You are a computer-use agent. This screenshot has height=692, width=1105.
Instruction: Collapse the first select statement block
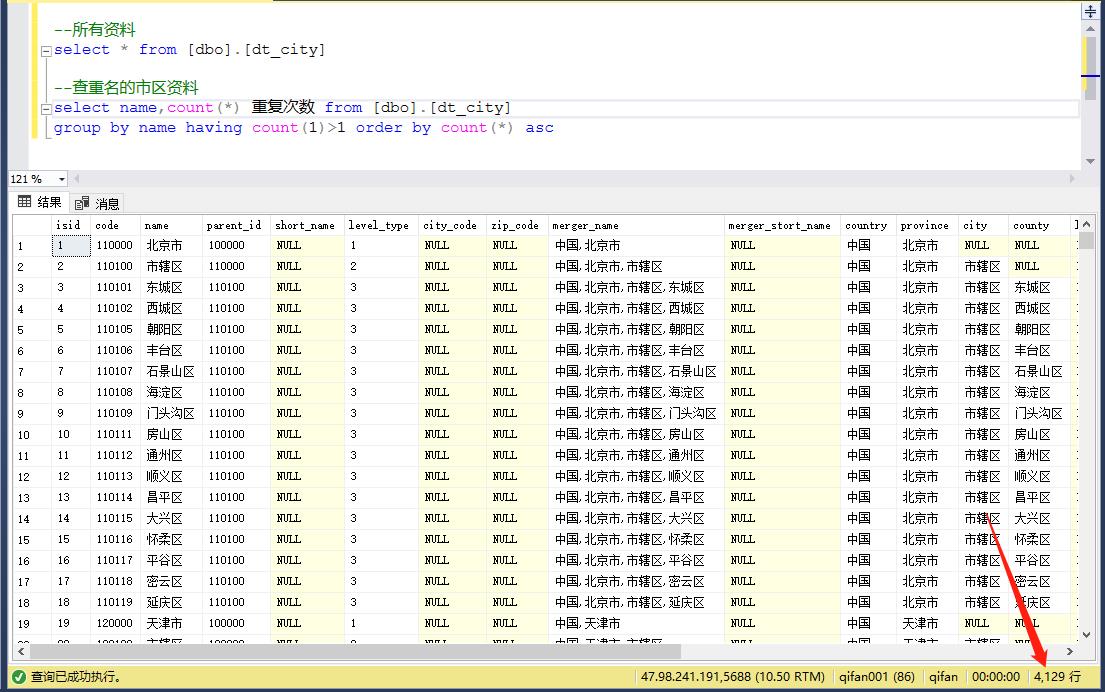46,50
